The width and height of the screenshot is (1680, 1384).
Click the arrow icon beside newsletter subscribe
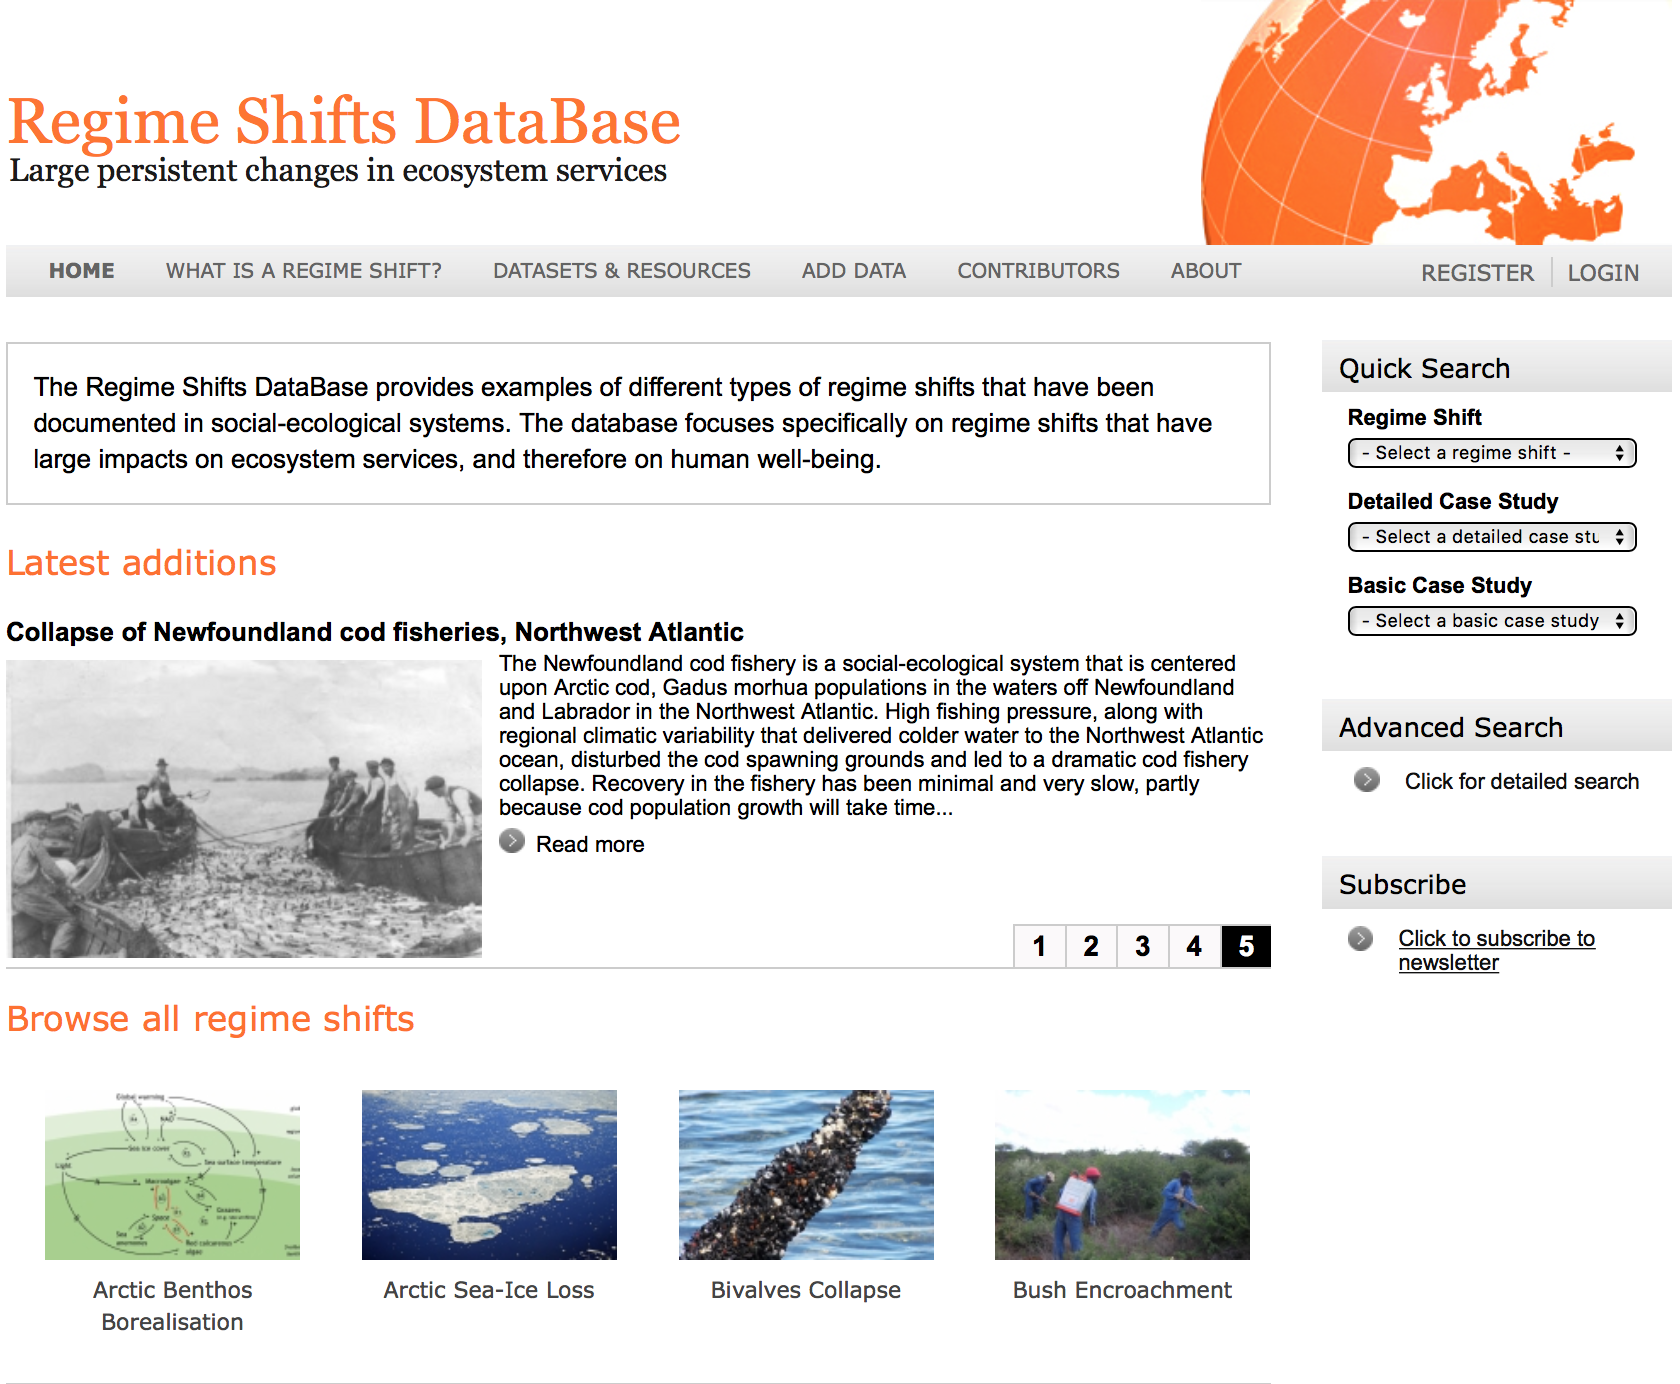[1360, 938]
